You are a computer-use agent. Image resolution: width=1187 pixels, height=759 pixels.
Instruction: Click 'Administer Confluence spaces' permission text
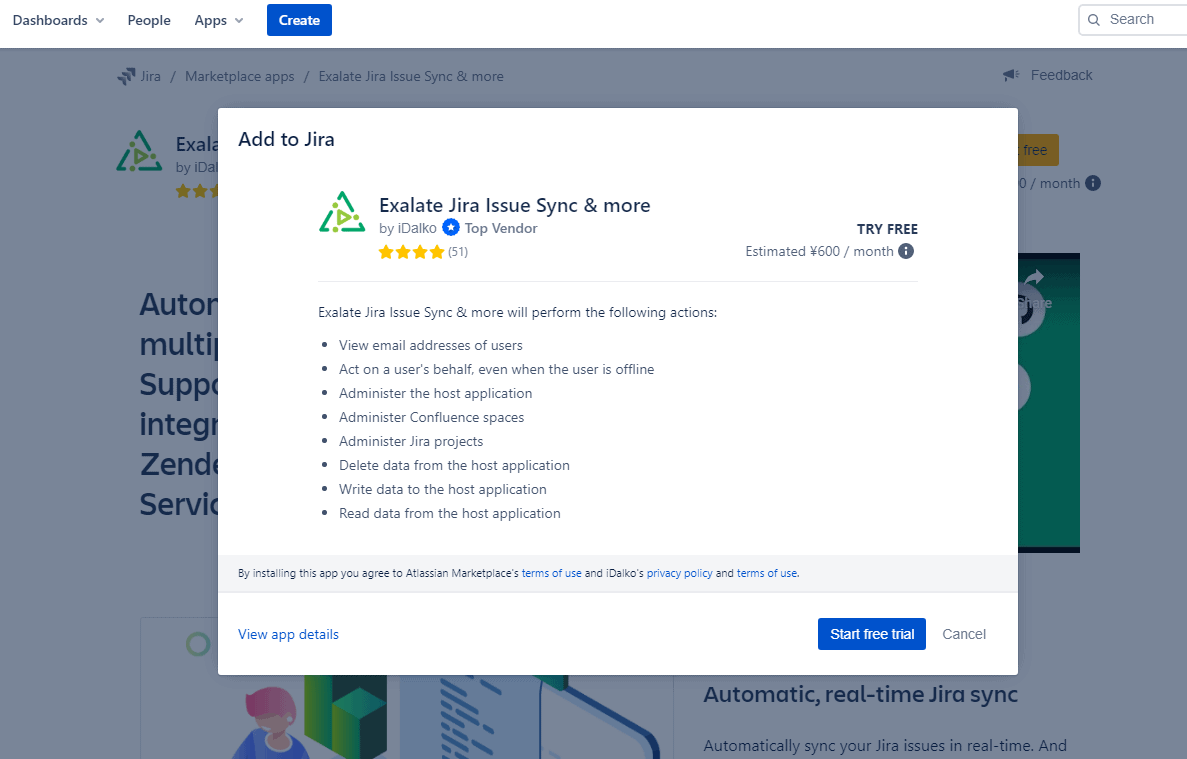coord(431,417)
